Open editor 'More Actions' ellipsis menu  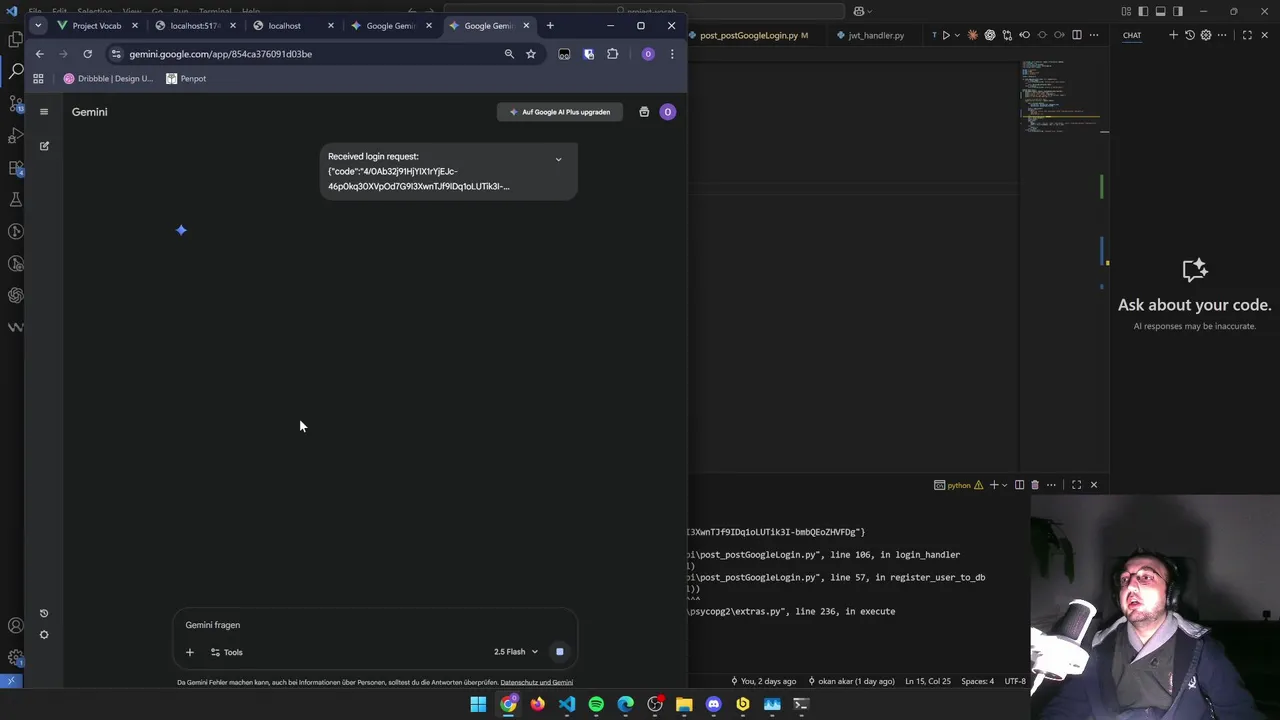(x=1094, y=35)
